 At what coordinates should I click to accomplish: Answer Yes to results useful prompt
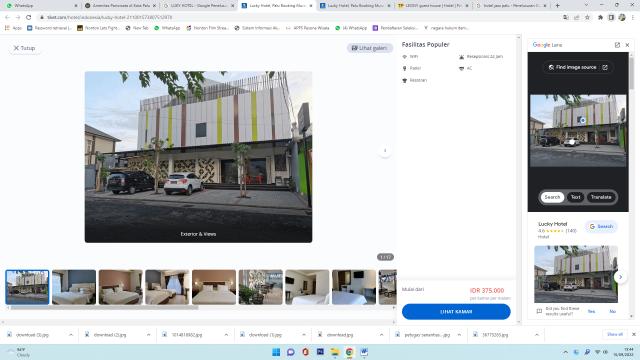click(591, 311)
